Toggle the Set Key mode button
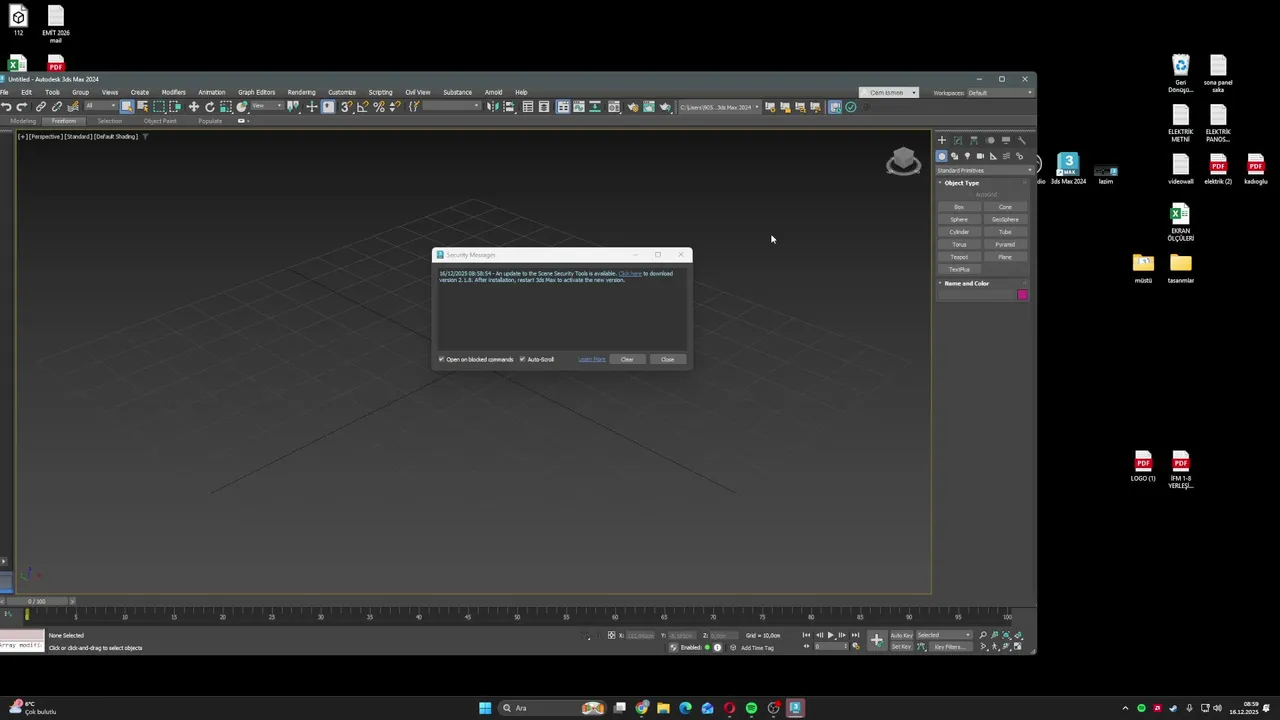Viewport: 1280px width, 720px height. 901,647
